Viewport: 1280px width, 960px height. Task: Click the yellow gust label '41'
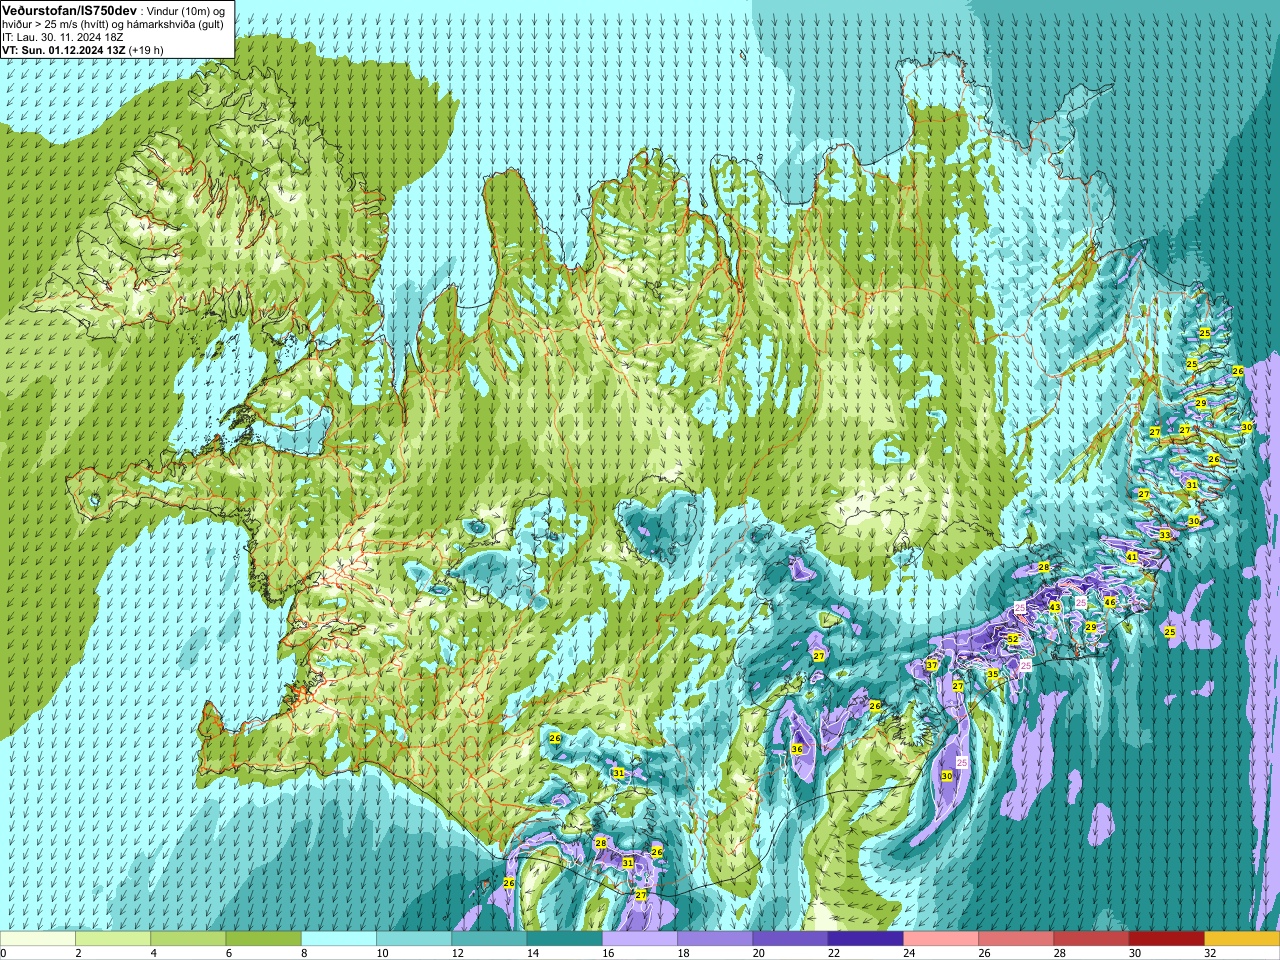click(x=1132, y=557)
